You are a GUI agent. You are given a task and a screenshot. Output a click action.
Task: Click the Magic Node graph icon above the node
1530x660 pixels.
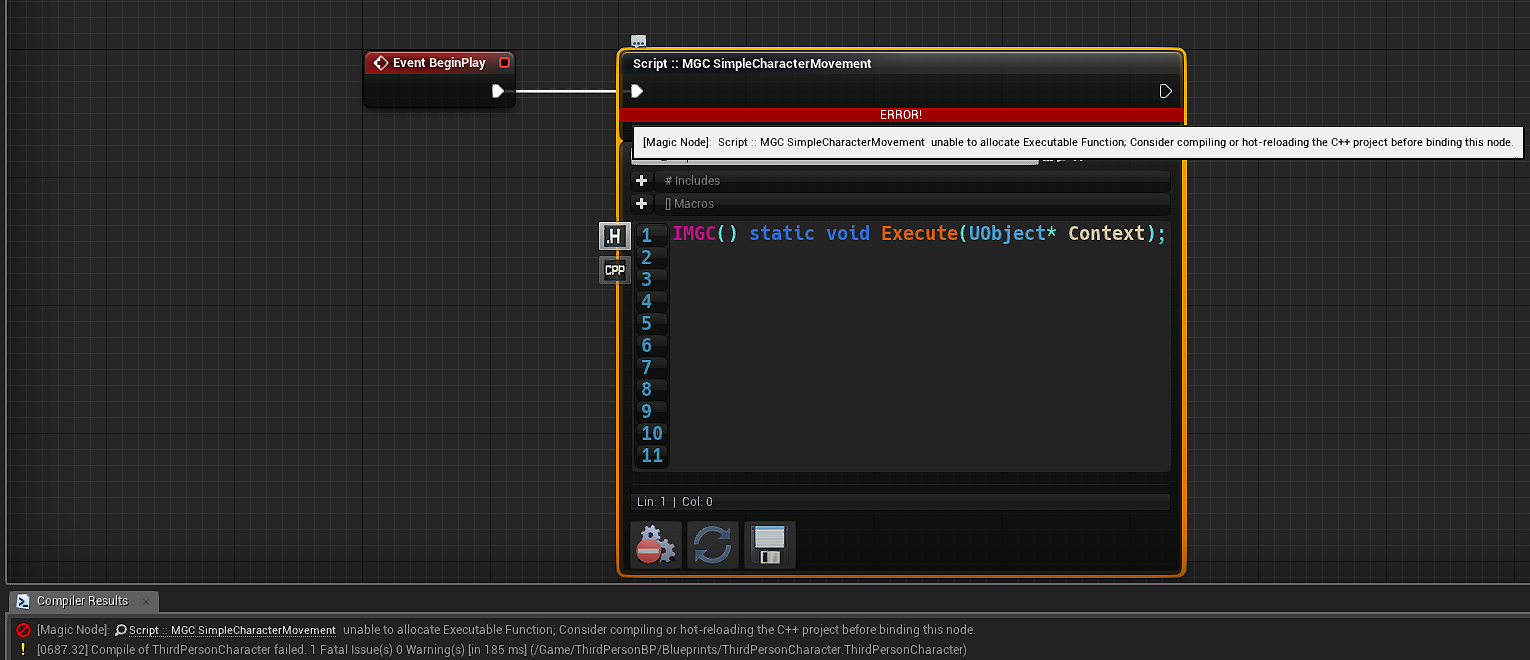tap(638, 40)
